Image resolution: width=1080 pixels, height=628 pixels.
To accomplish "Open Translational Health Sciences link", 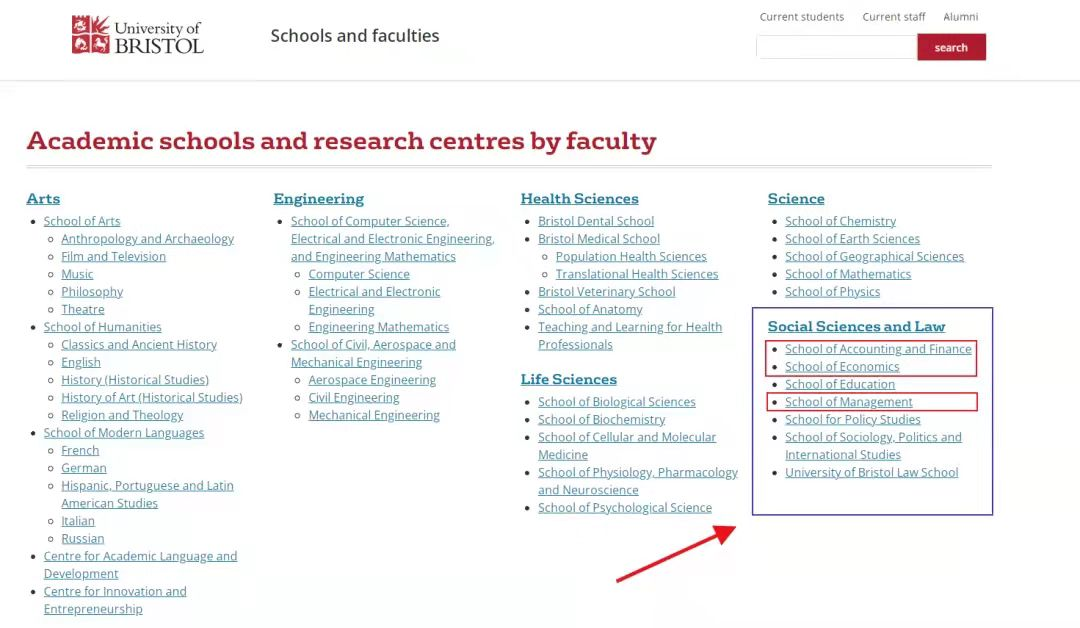I will 637,274.
